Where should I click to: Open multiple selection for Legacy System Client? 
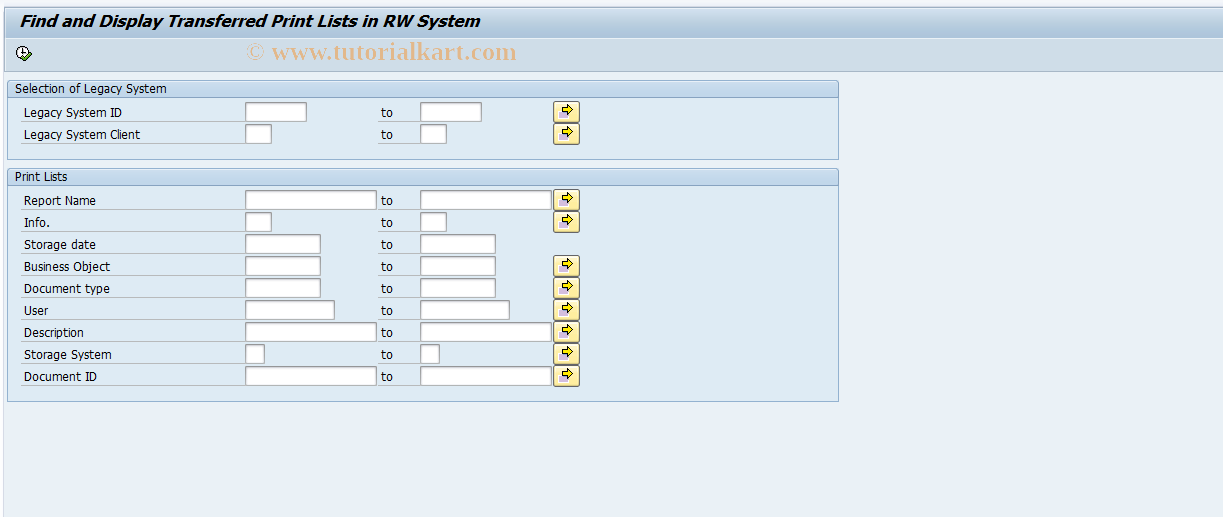tap(566, 134)
